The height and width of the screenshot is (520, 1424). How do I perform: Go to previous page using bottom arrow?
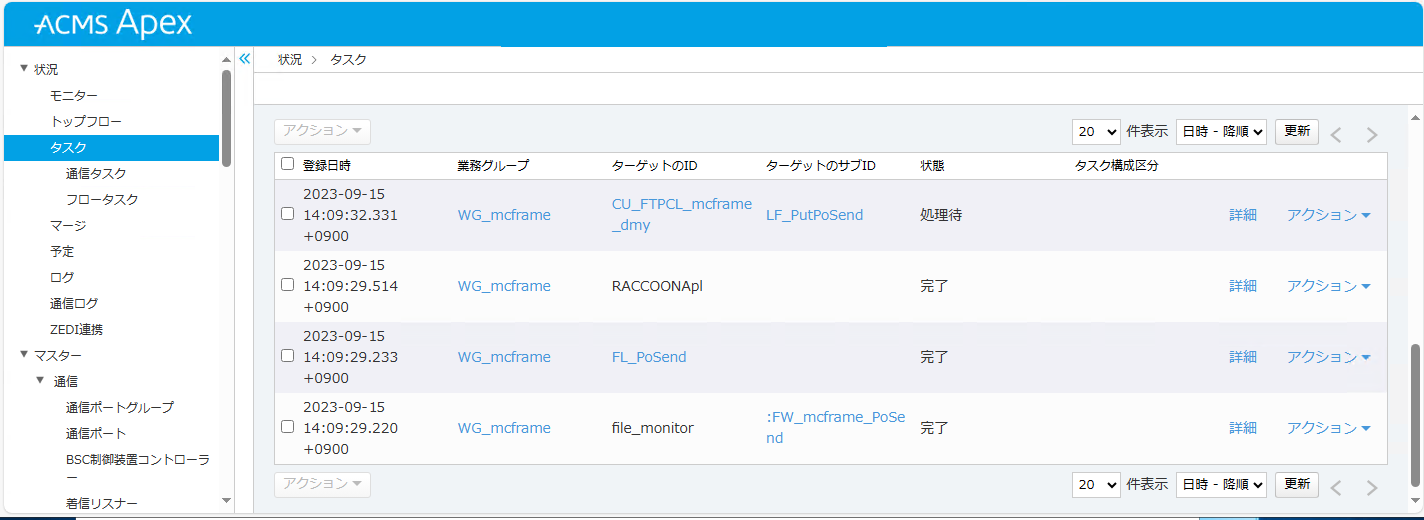(1337, 488)
